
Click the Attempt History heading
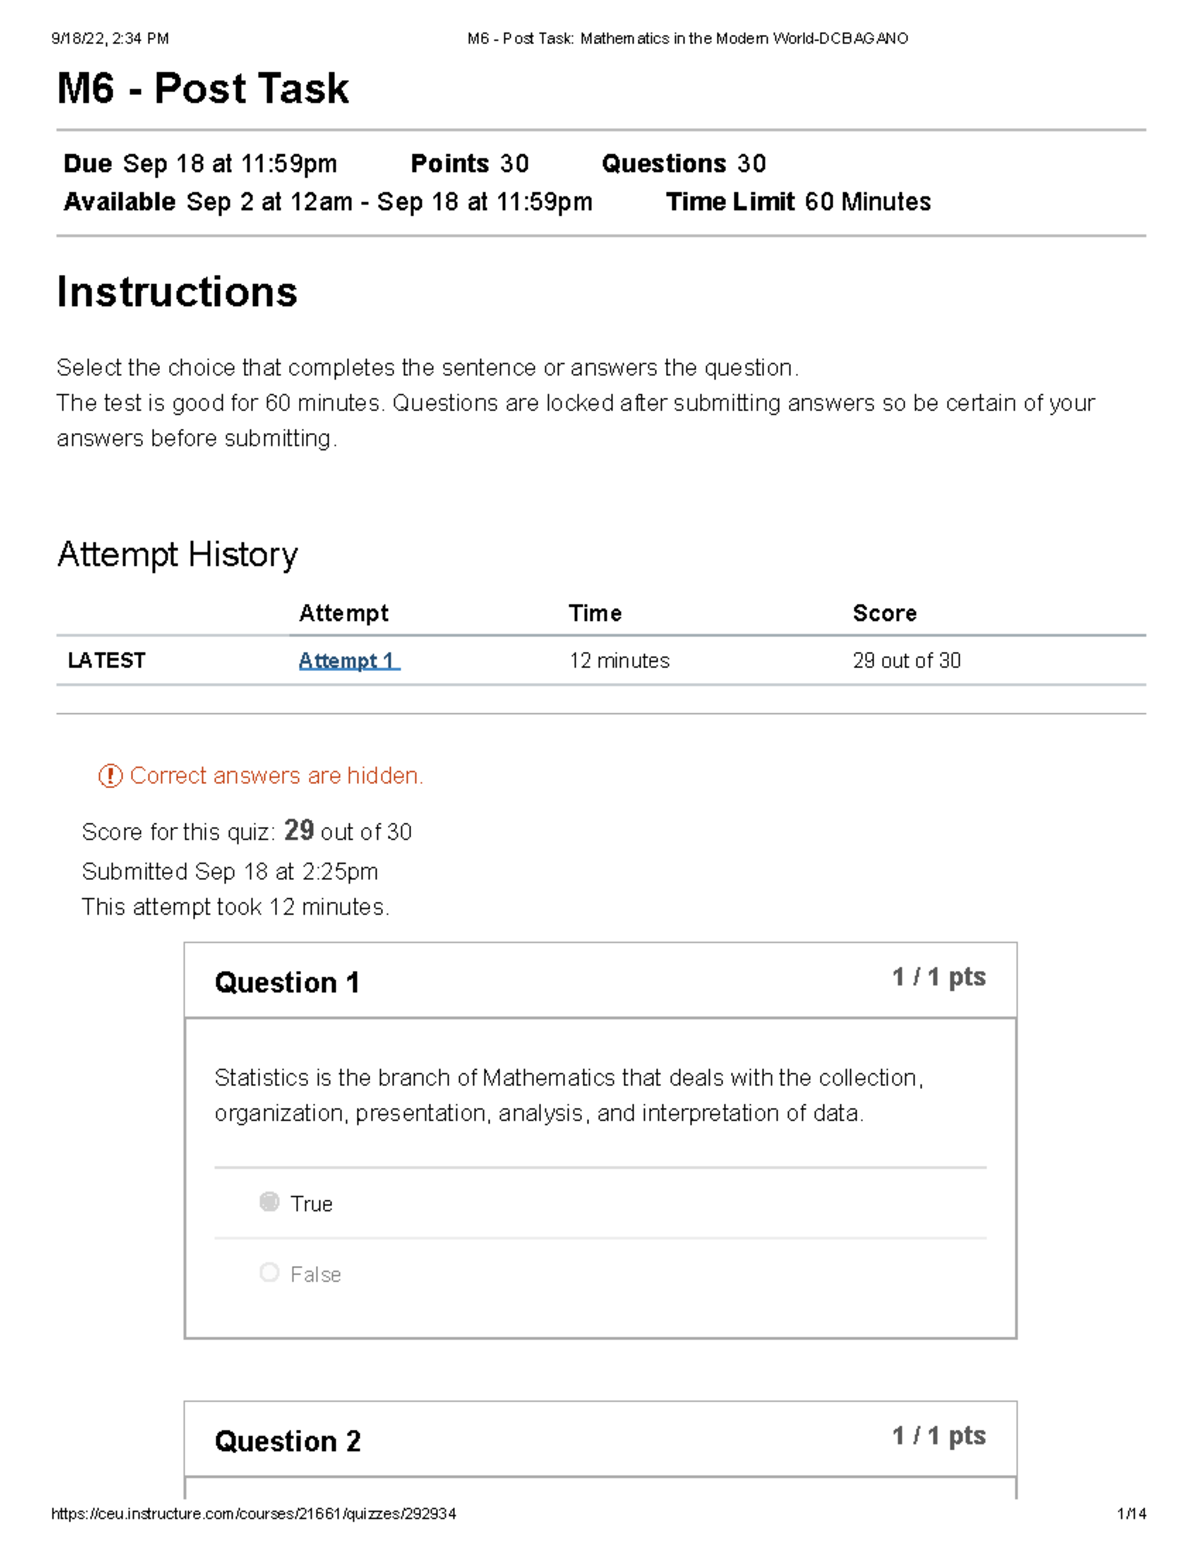pyautogui.click(x=177, y=554)
